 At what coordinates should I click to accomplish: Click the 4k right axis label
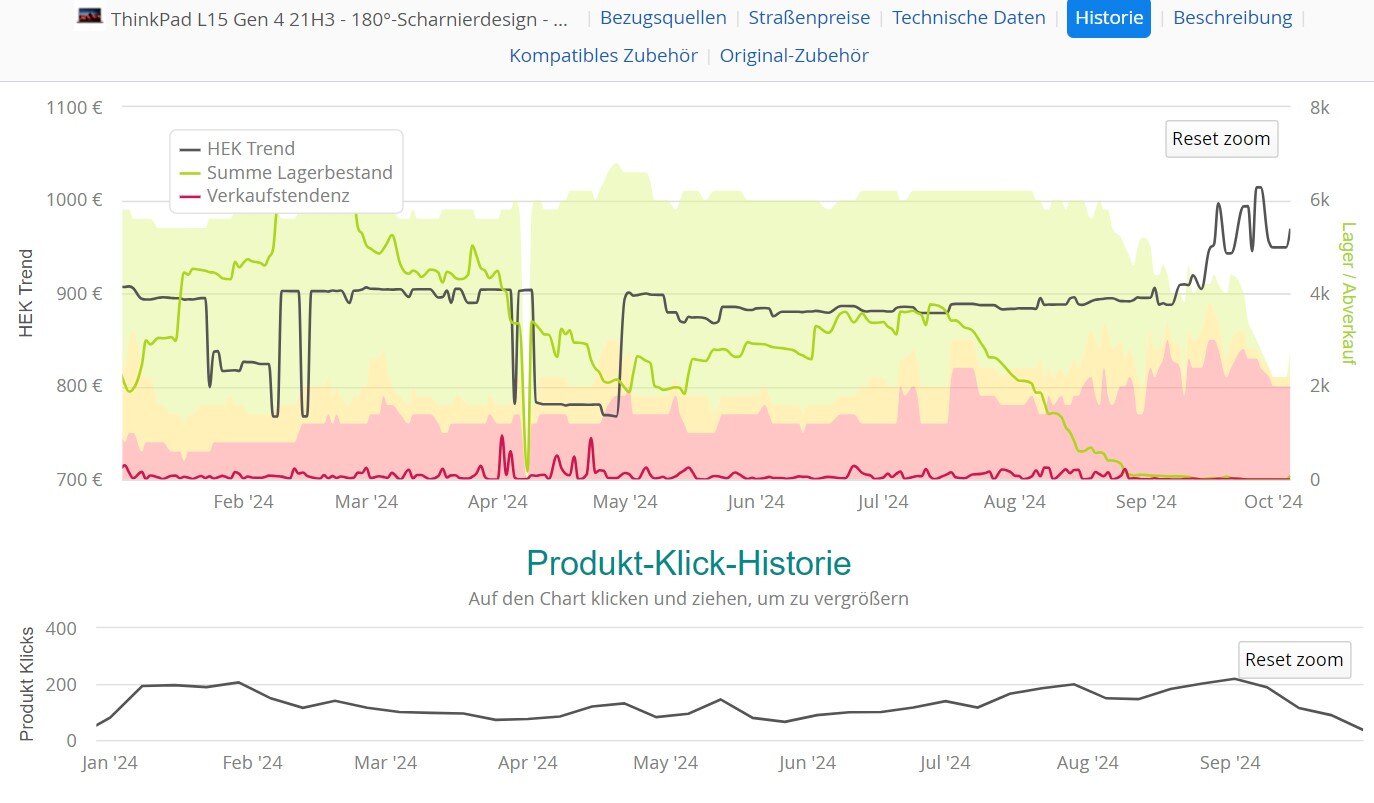click(x=1320, y=293)
